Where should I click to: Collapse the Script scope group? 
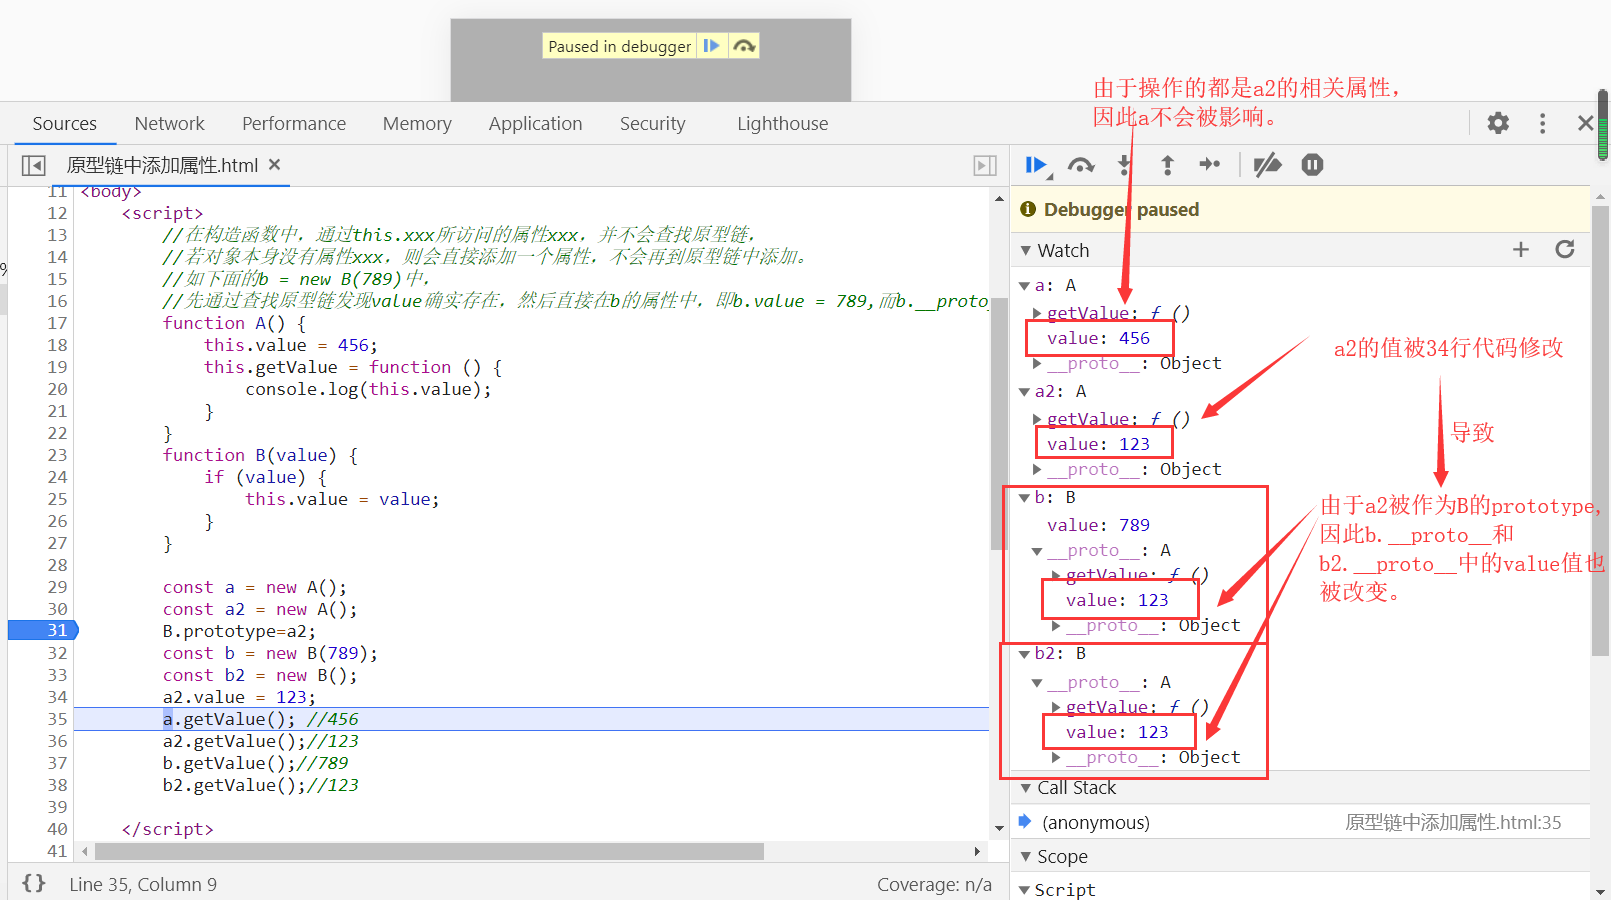coord(1024,890)
